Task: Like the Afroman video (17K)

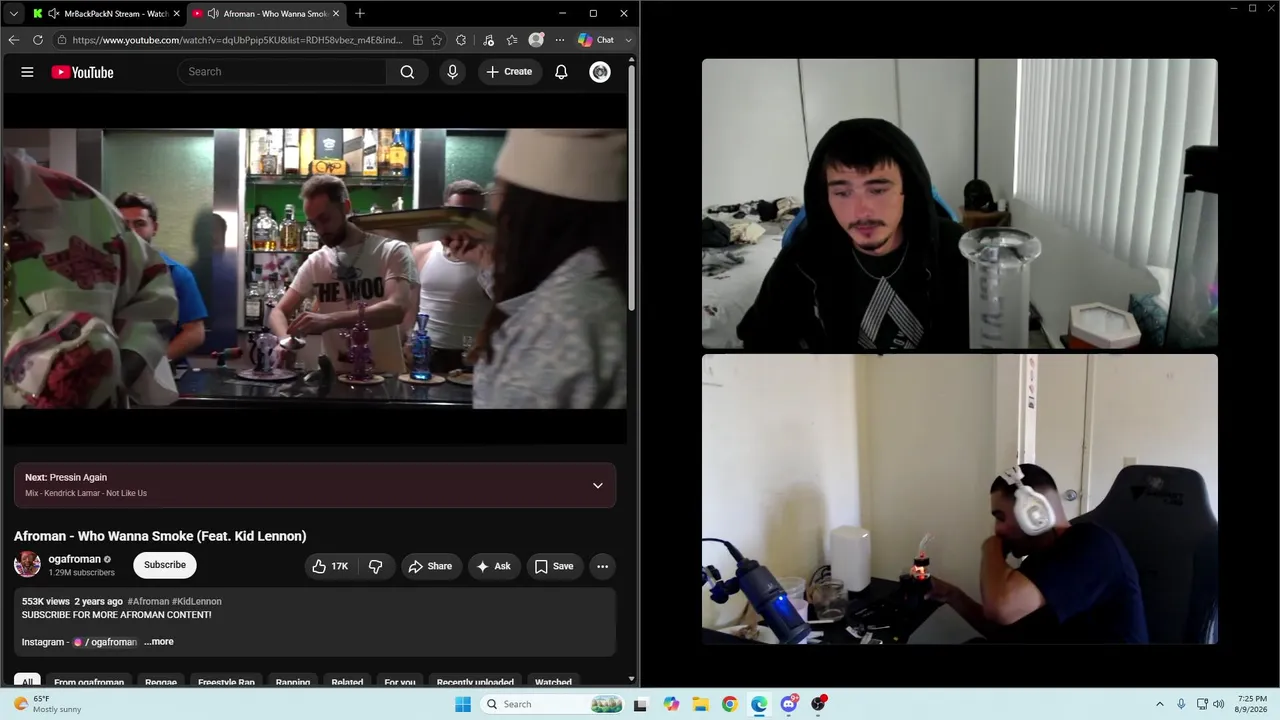Action: [x=330, y=566]
